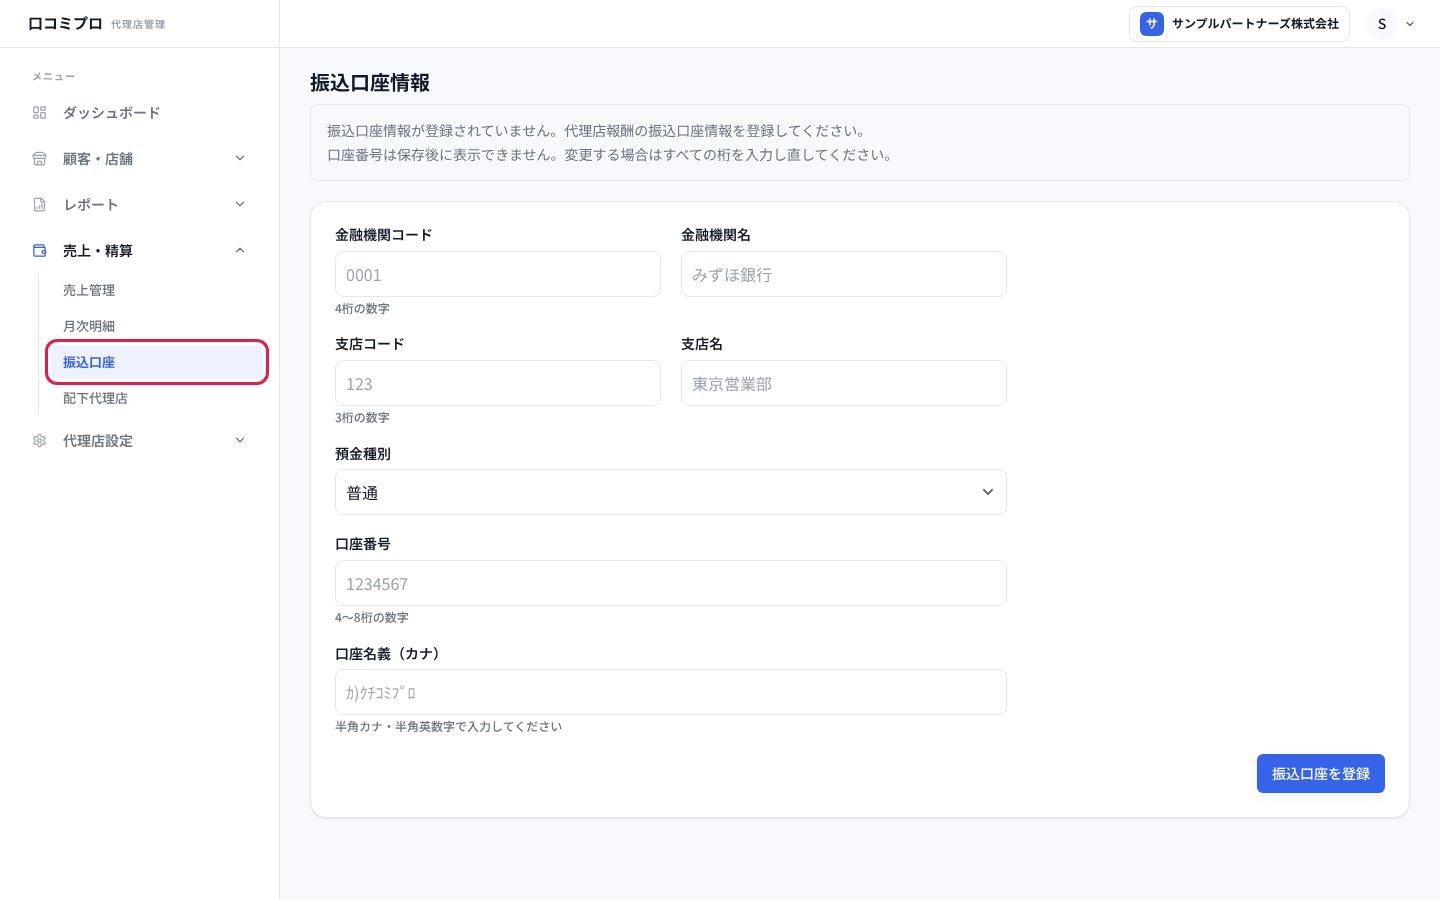Click the 振込口座情報 page heading
The width and height of the screenshot is (1440, 900).
(370, 83)
